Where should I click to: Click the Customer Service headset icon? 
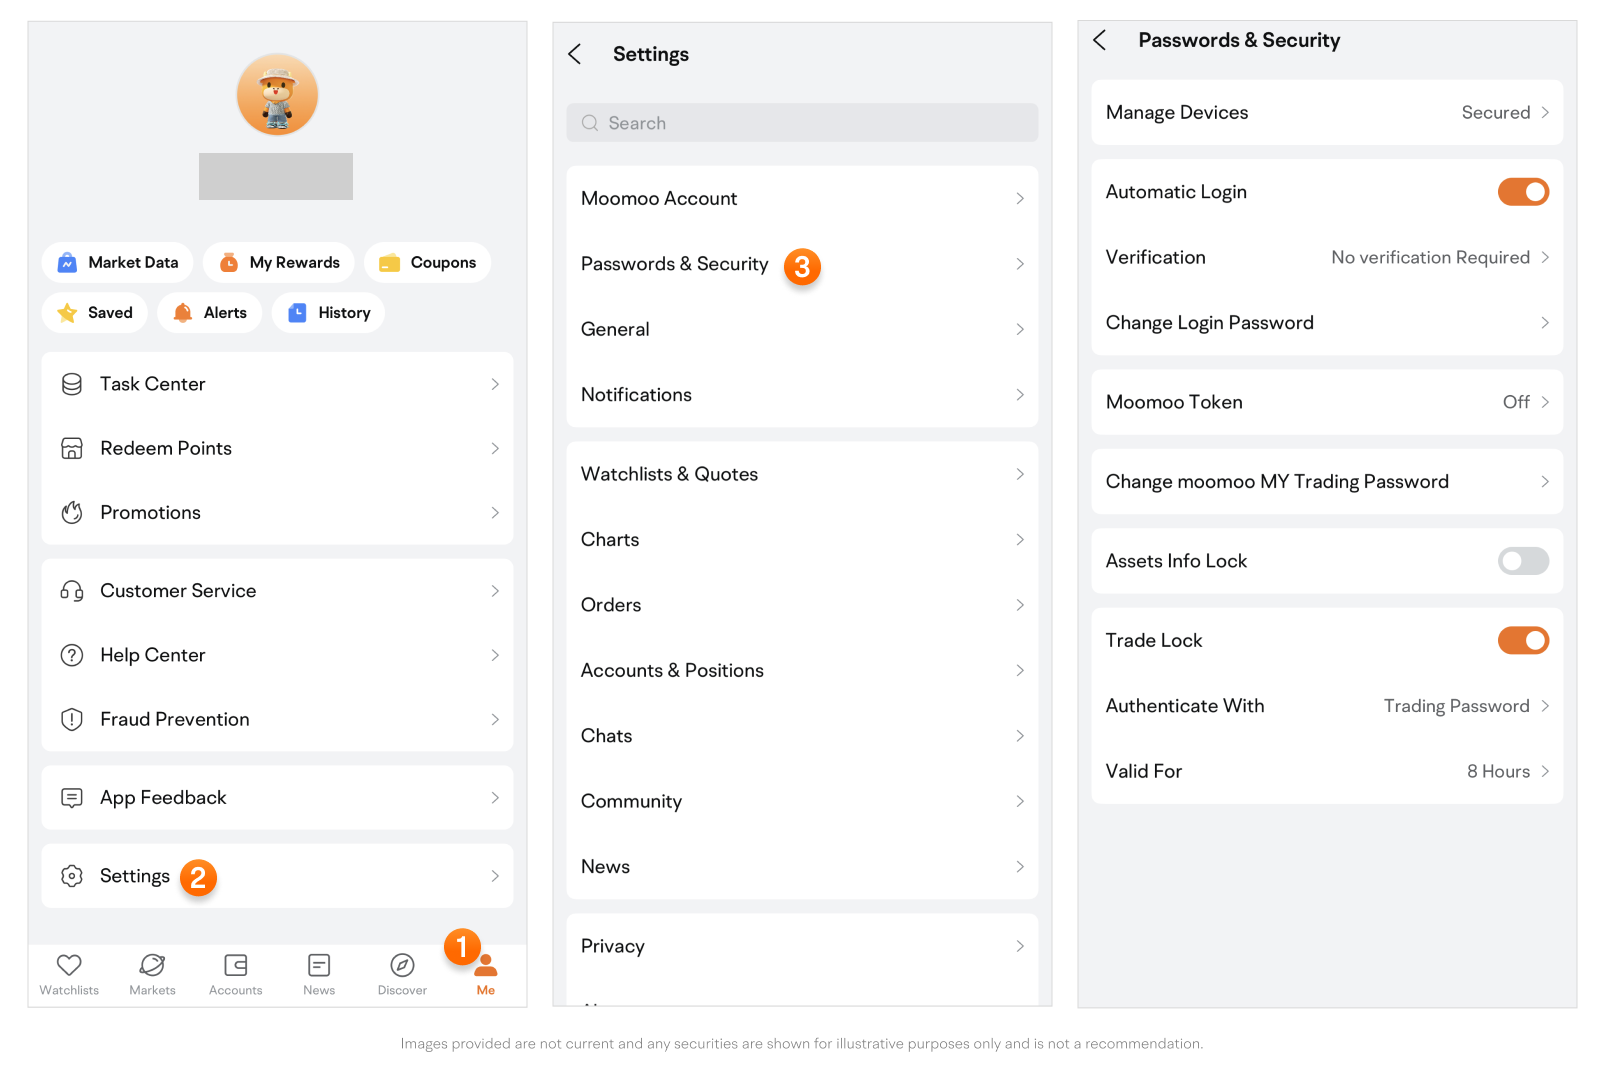coord(72,591)
